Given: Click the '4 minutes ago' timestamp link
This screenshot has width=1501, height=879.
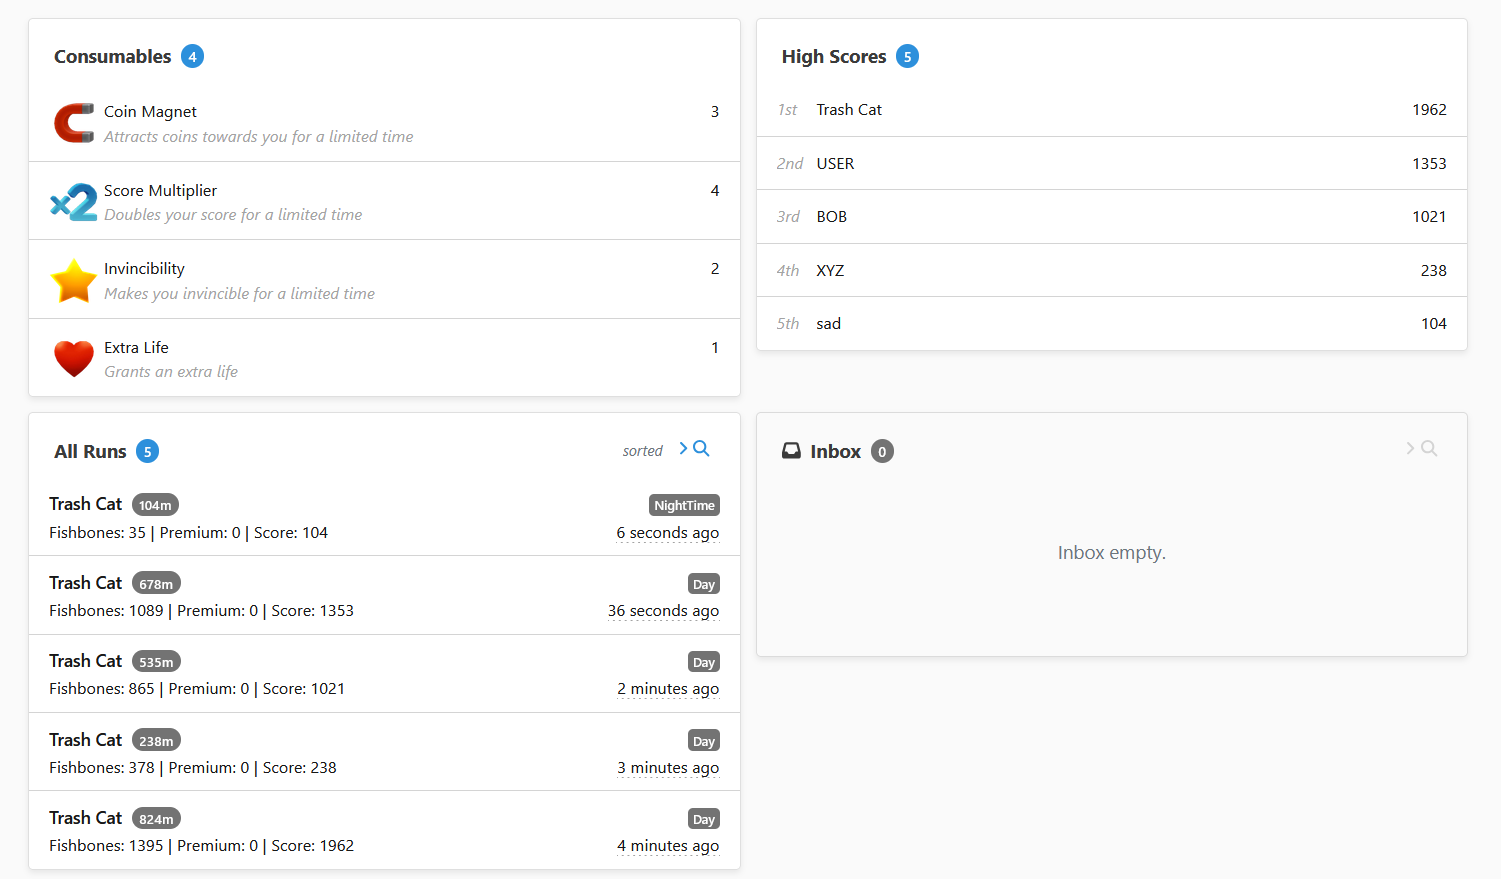Looking at the screenshot, I should [667, 845].
